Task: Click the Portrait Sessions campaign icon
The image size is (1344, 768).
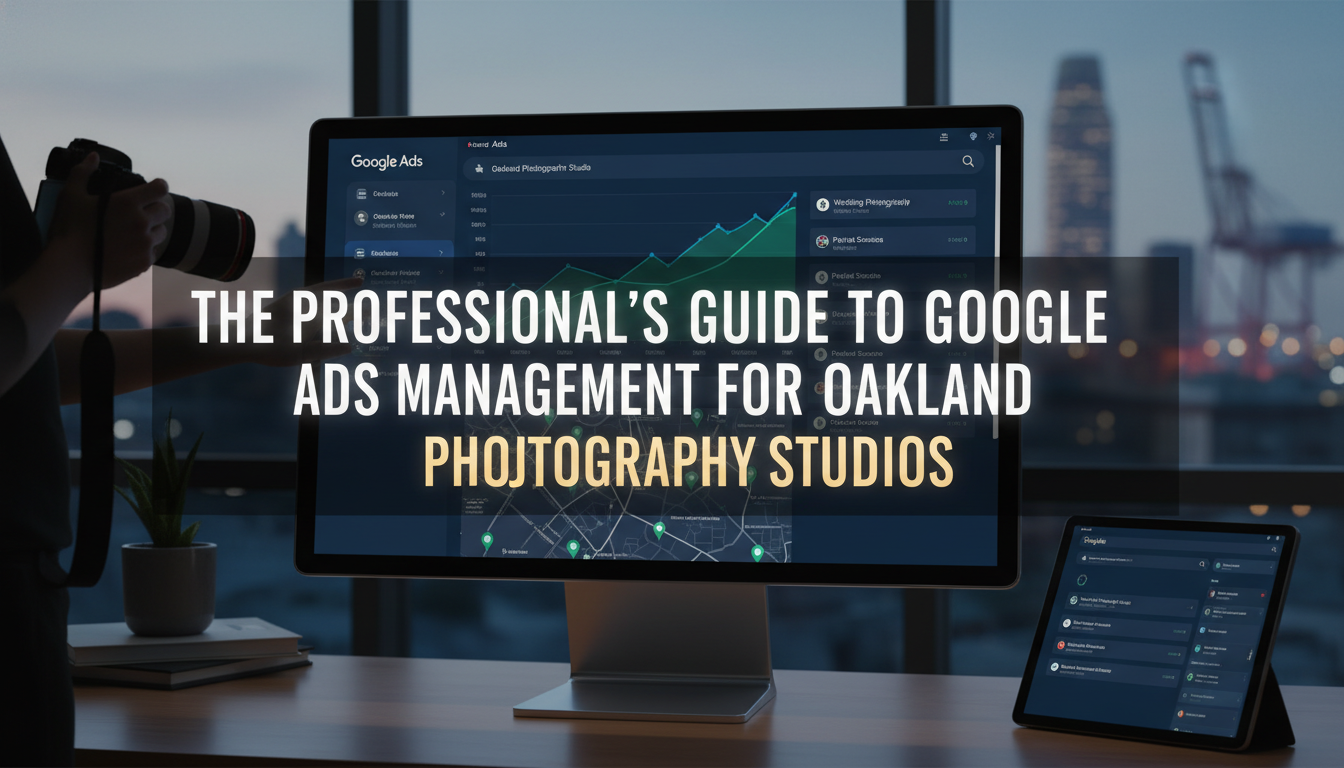Action: pyautogui.click(x=822, y=241)
